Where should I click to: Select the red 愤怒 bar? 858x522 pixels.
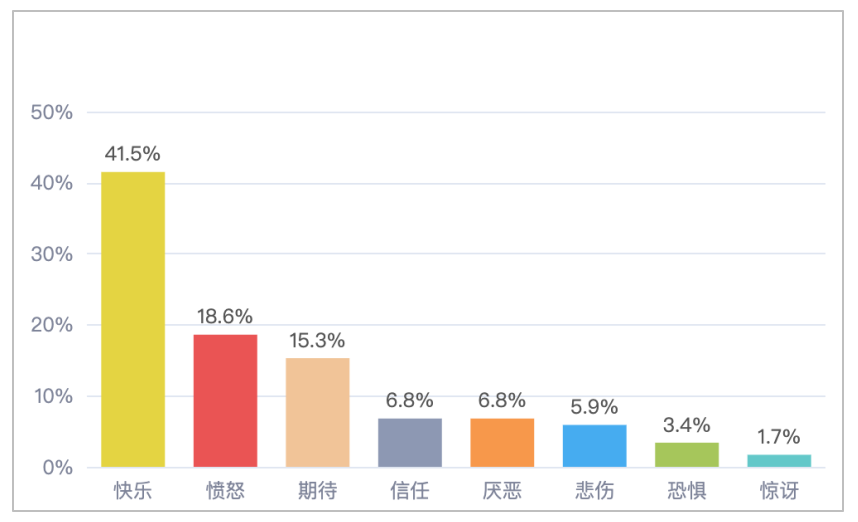coord(225,400)
